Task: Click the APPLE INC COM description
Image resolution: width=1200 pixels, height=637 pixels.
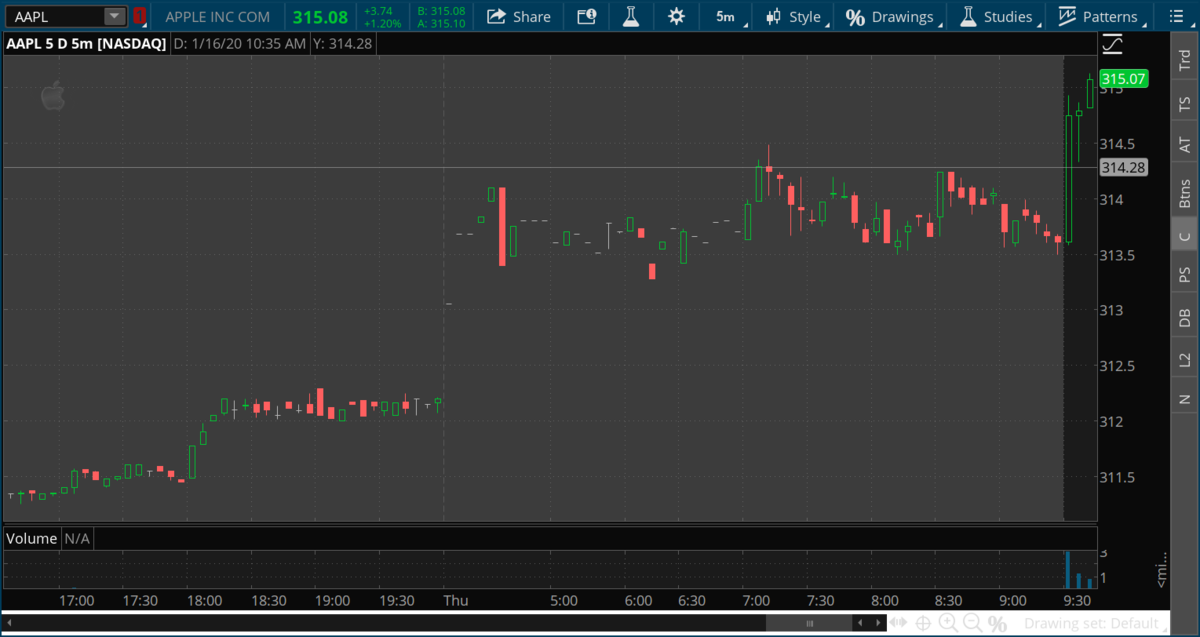Action: (217, 17)
